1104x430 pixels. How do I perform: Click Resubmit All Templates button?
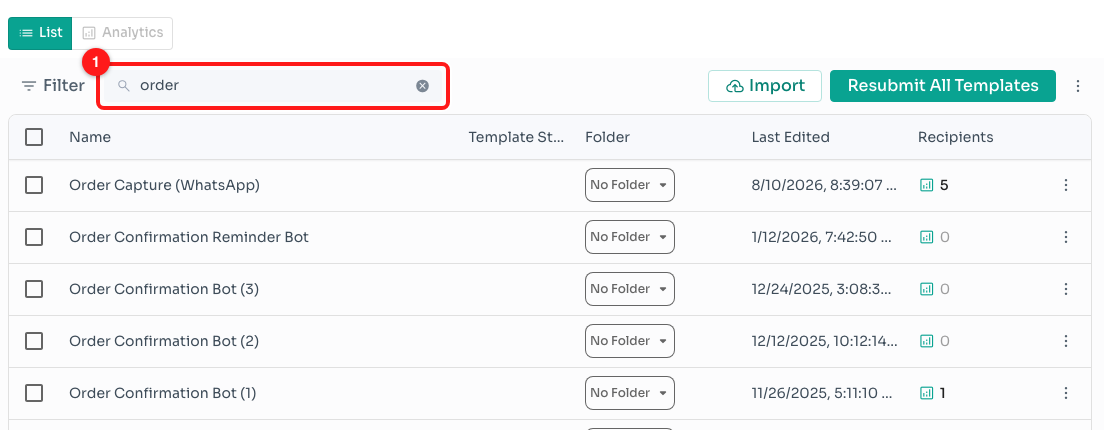pyautogui.click(x=943, y=86)
